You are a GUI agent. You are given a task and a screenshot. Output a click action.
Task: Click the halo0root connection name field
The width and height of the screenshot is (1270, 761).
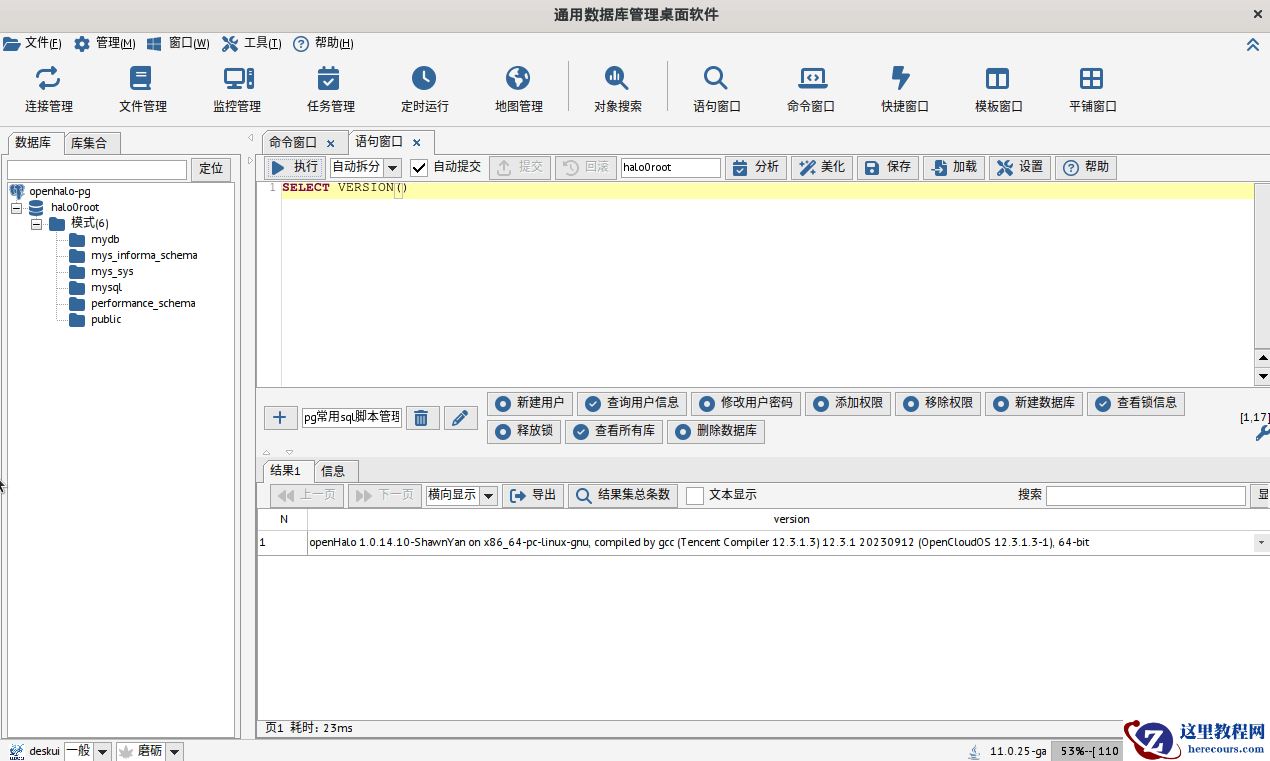(x=670, y=168)
